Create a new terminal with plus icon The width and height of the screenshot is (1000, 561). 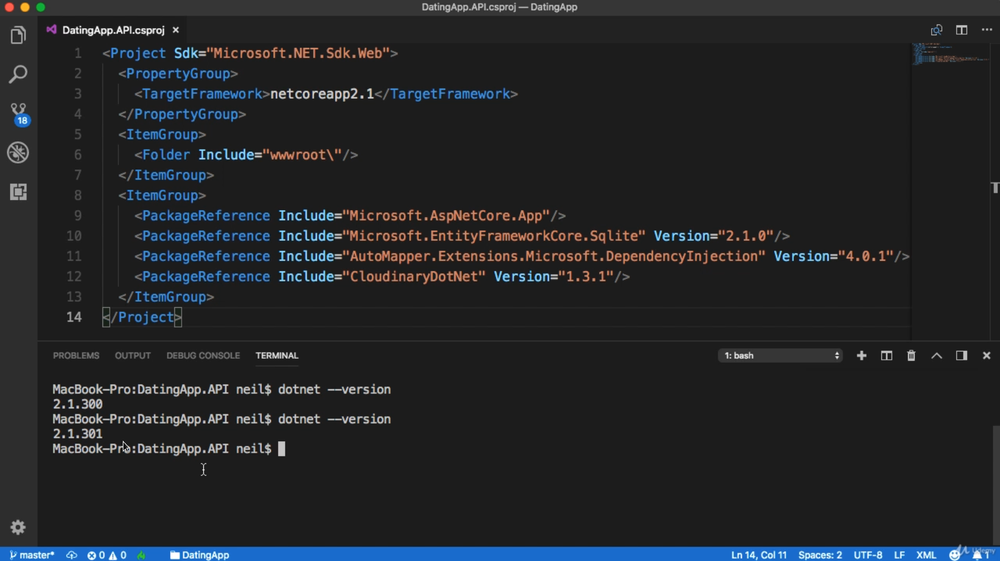(861, 356)
